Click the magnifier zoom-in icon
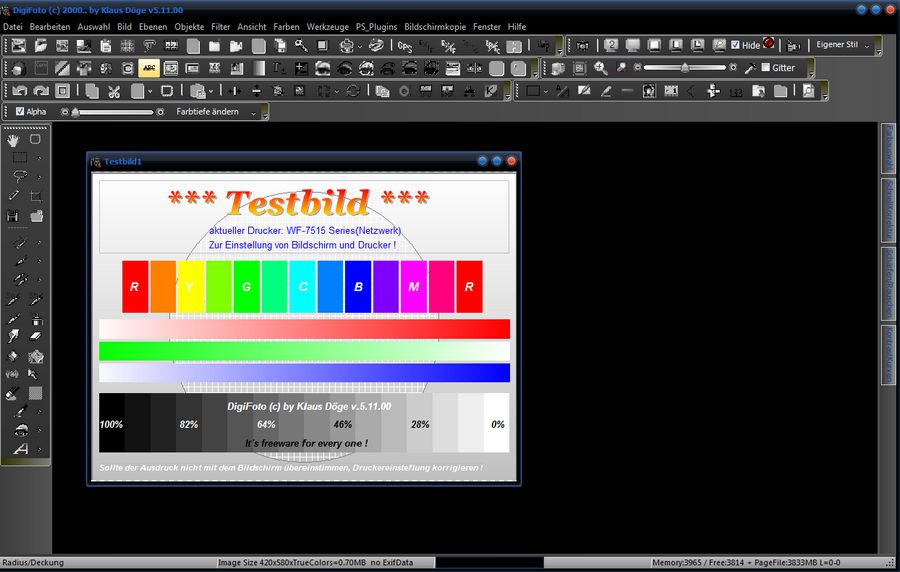The image size is (900, 572). pos(601,68)
